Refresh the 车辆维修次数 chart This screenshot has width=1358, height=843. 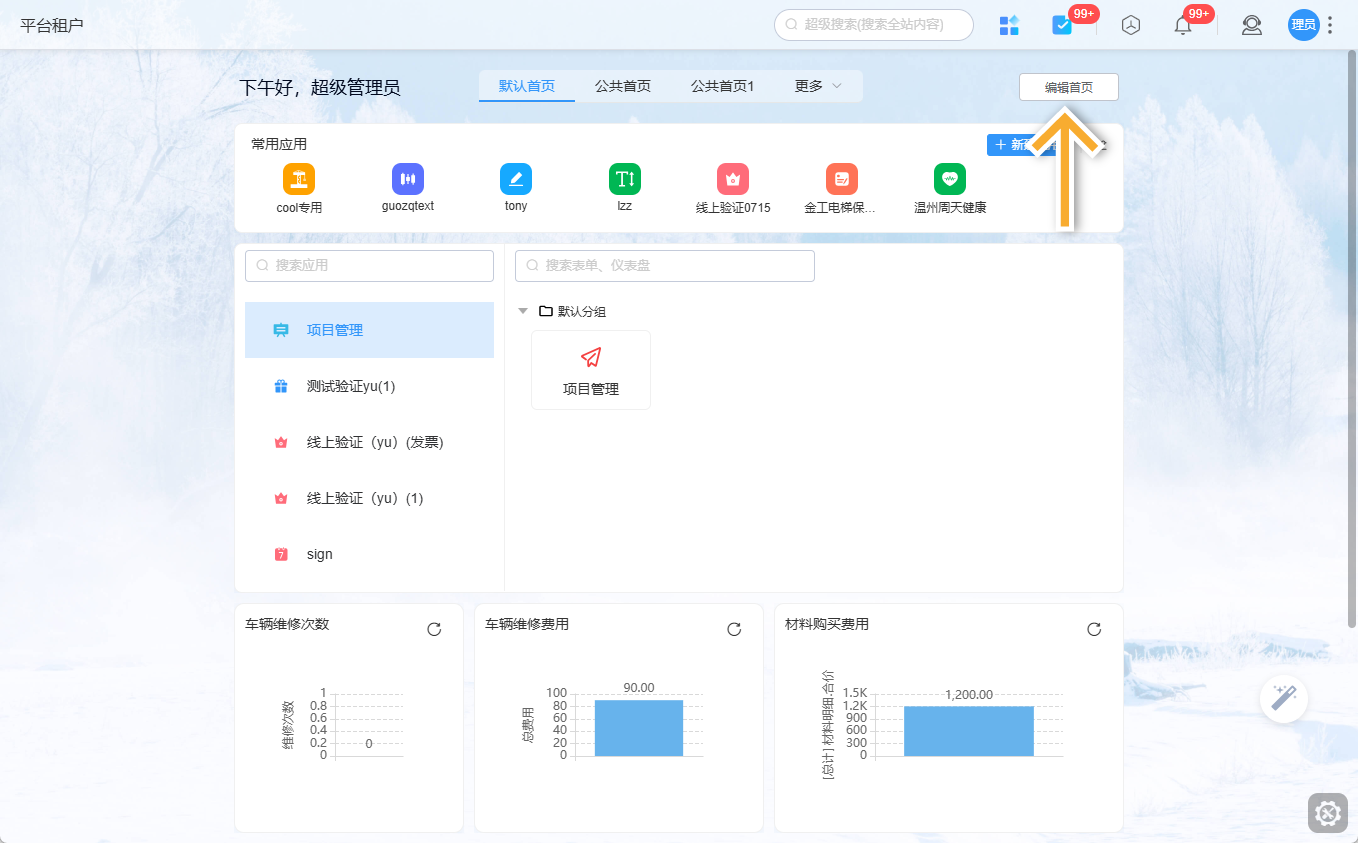433,629
